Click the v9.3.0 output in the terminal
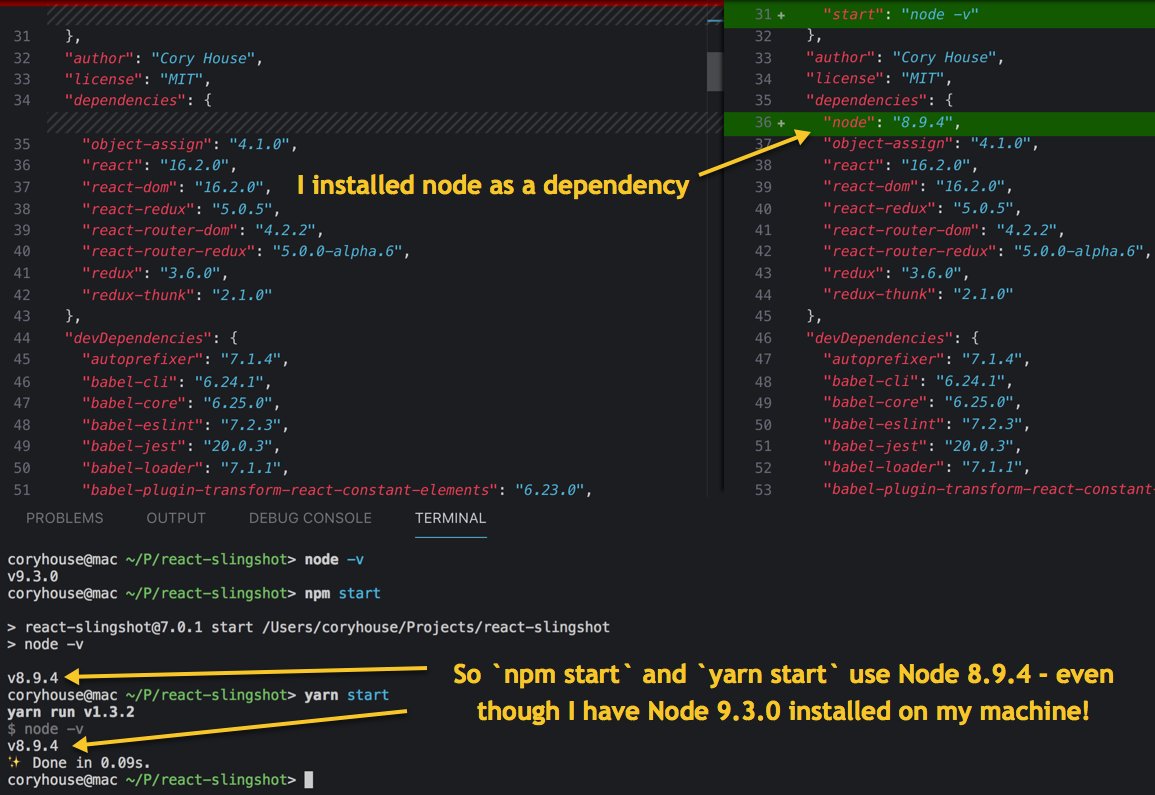Screen dimensions: 1155x795 point(32,576)
